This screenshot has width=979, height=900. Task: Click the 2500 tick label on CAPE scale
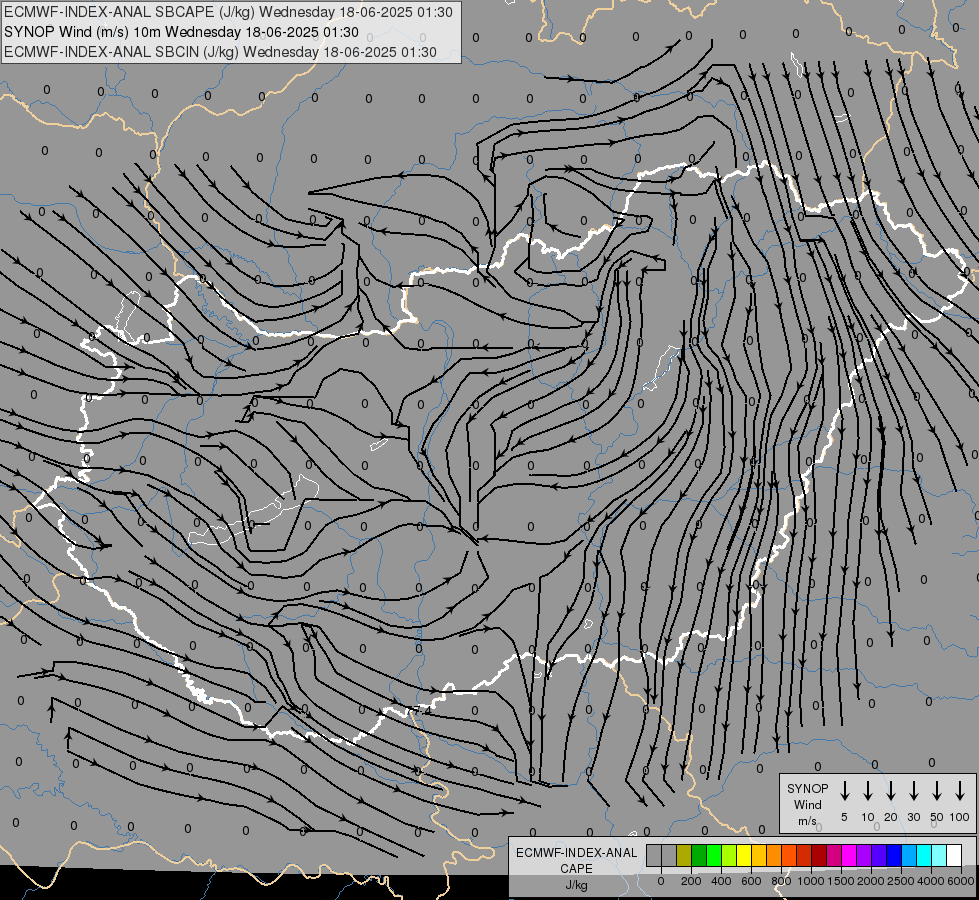[901, 881]
